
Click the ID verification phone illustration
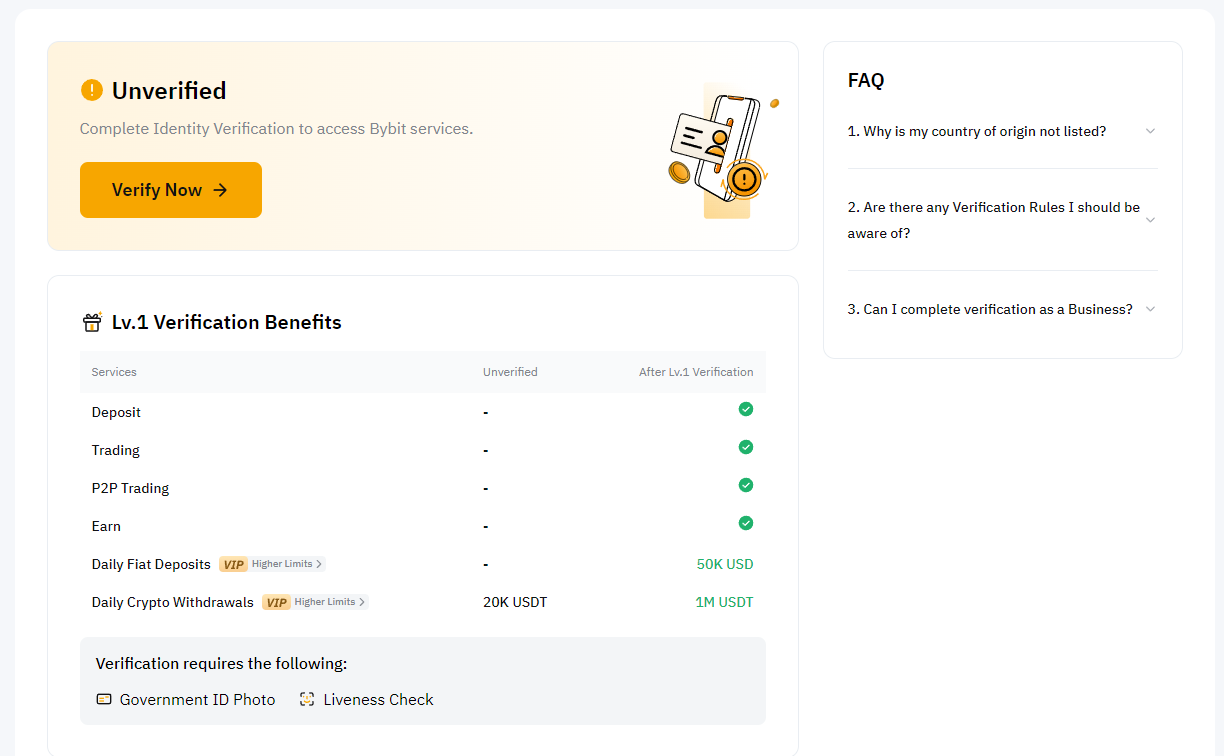720,150
